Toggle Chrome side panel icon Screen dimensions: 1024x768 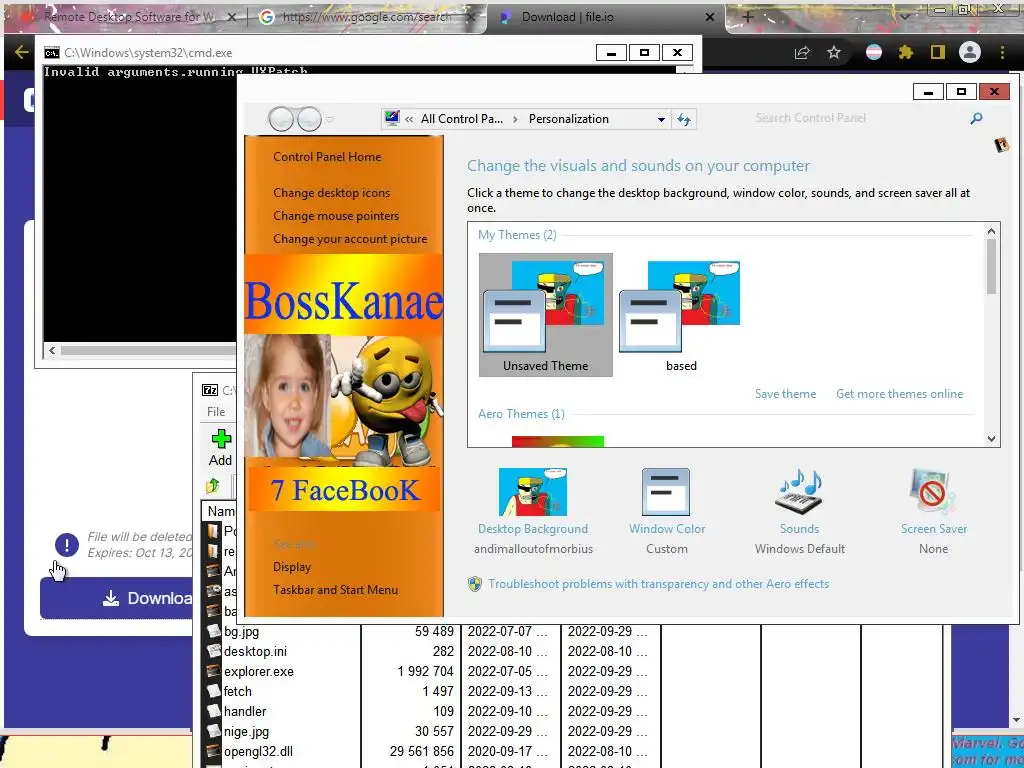[938, 52]
